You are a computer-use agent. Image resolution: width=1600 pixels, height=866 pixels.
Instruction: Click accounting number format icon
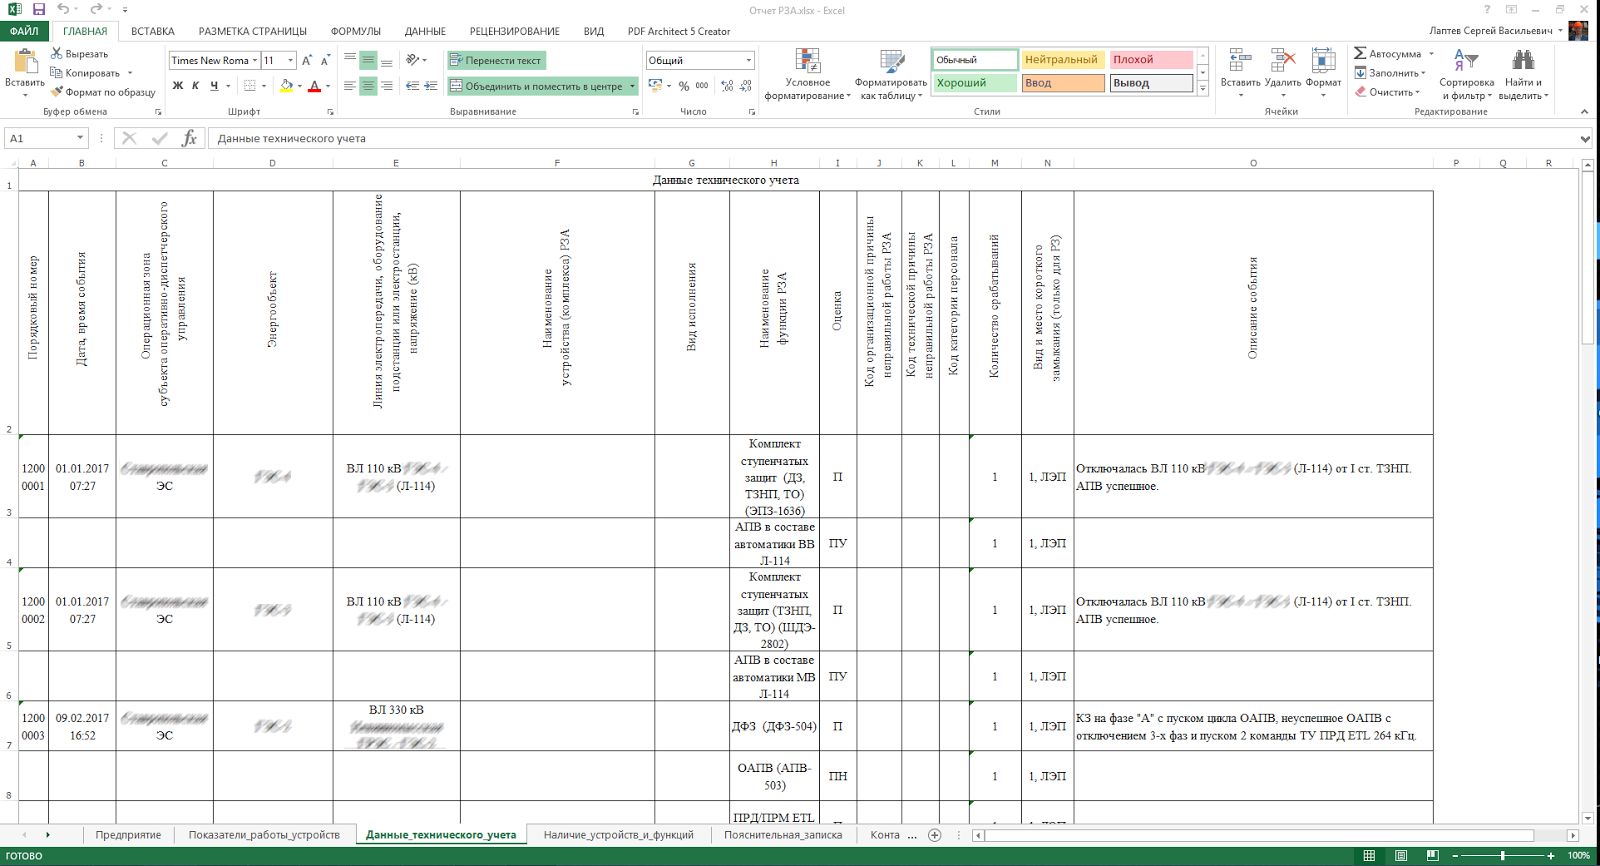click(x=656, y=86)
